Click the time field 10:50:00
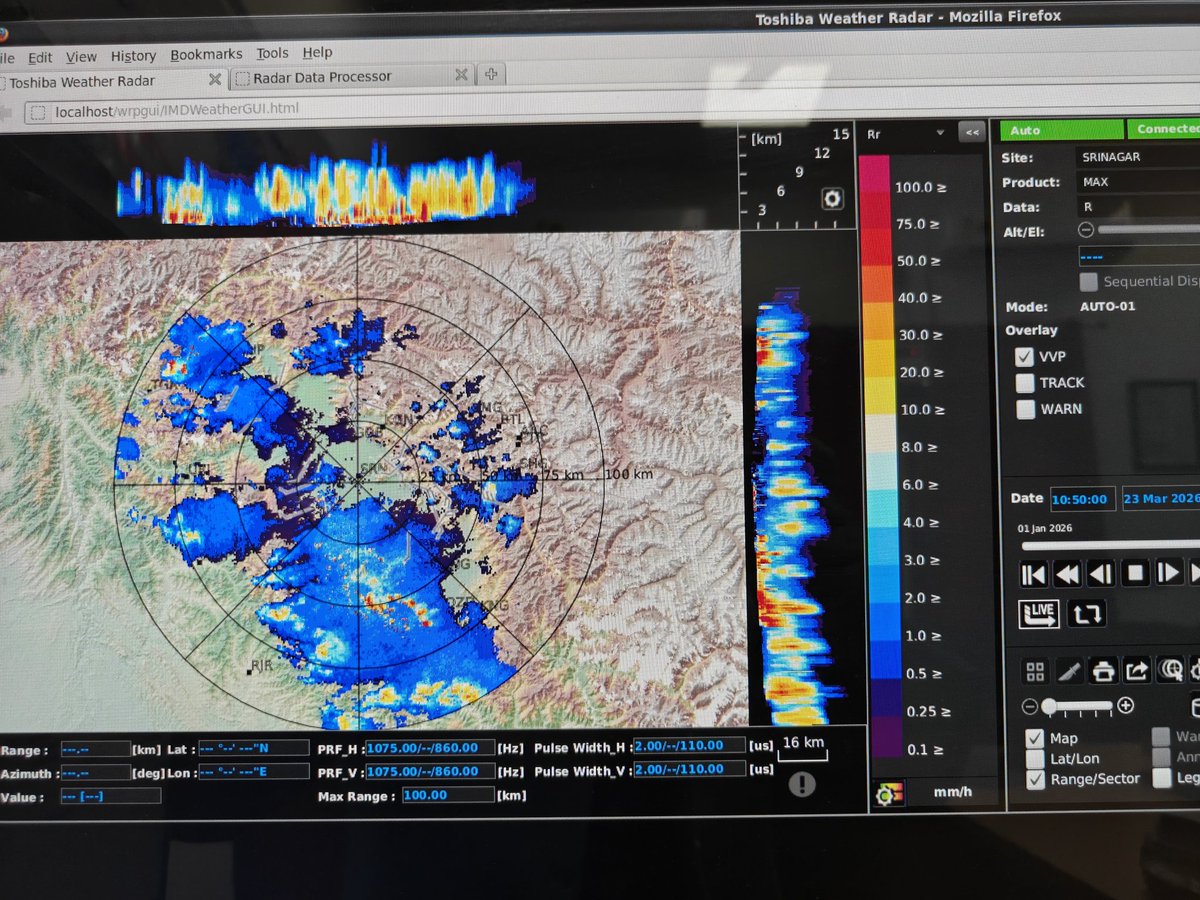 point(1083,498)
